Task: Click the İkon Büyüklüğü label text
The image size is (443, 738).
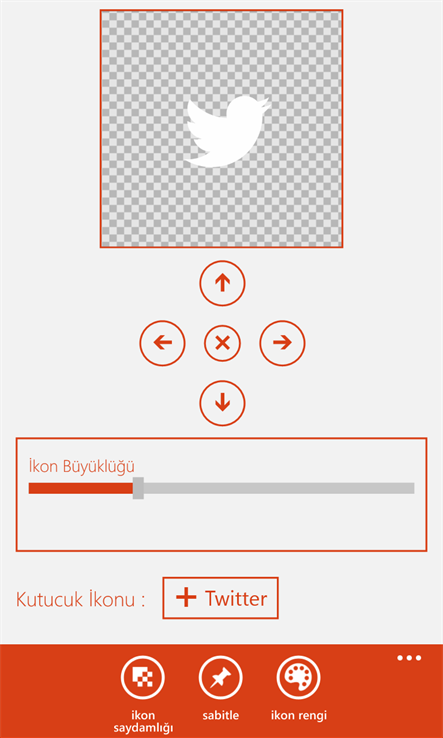Action: (x=82, y=466)
